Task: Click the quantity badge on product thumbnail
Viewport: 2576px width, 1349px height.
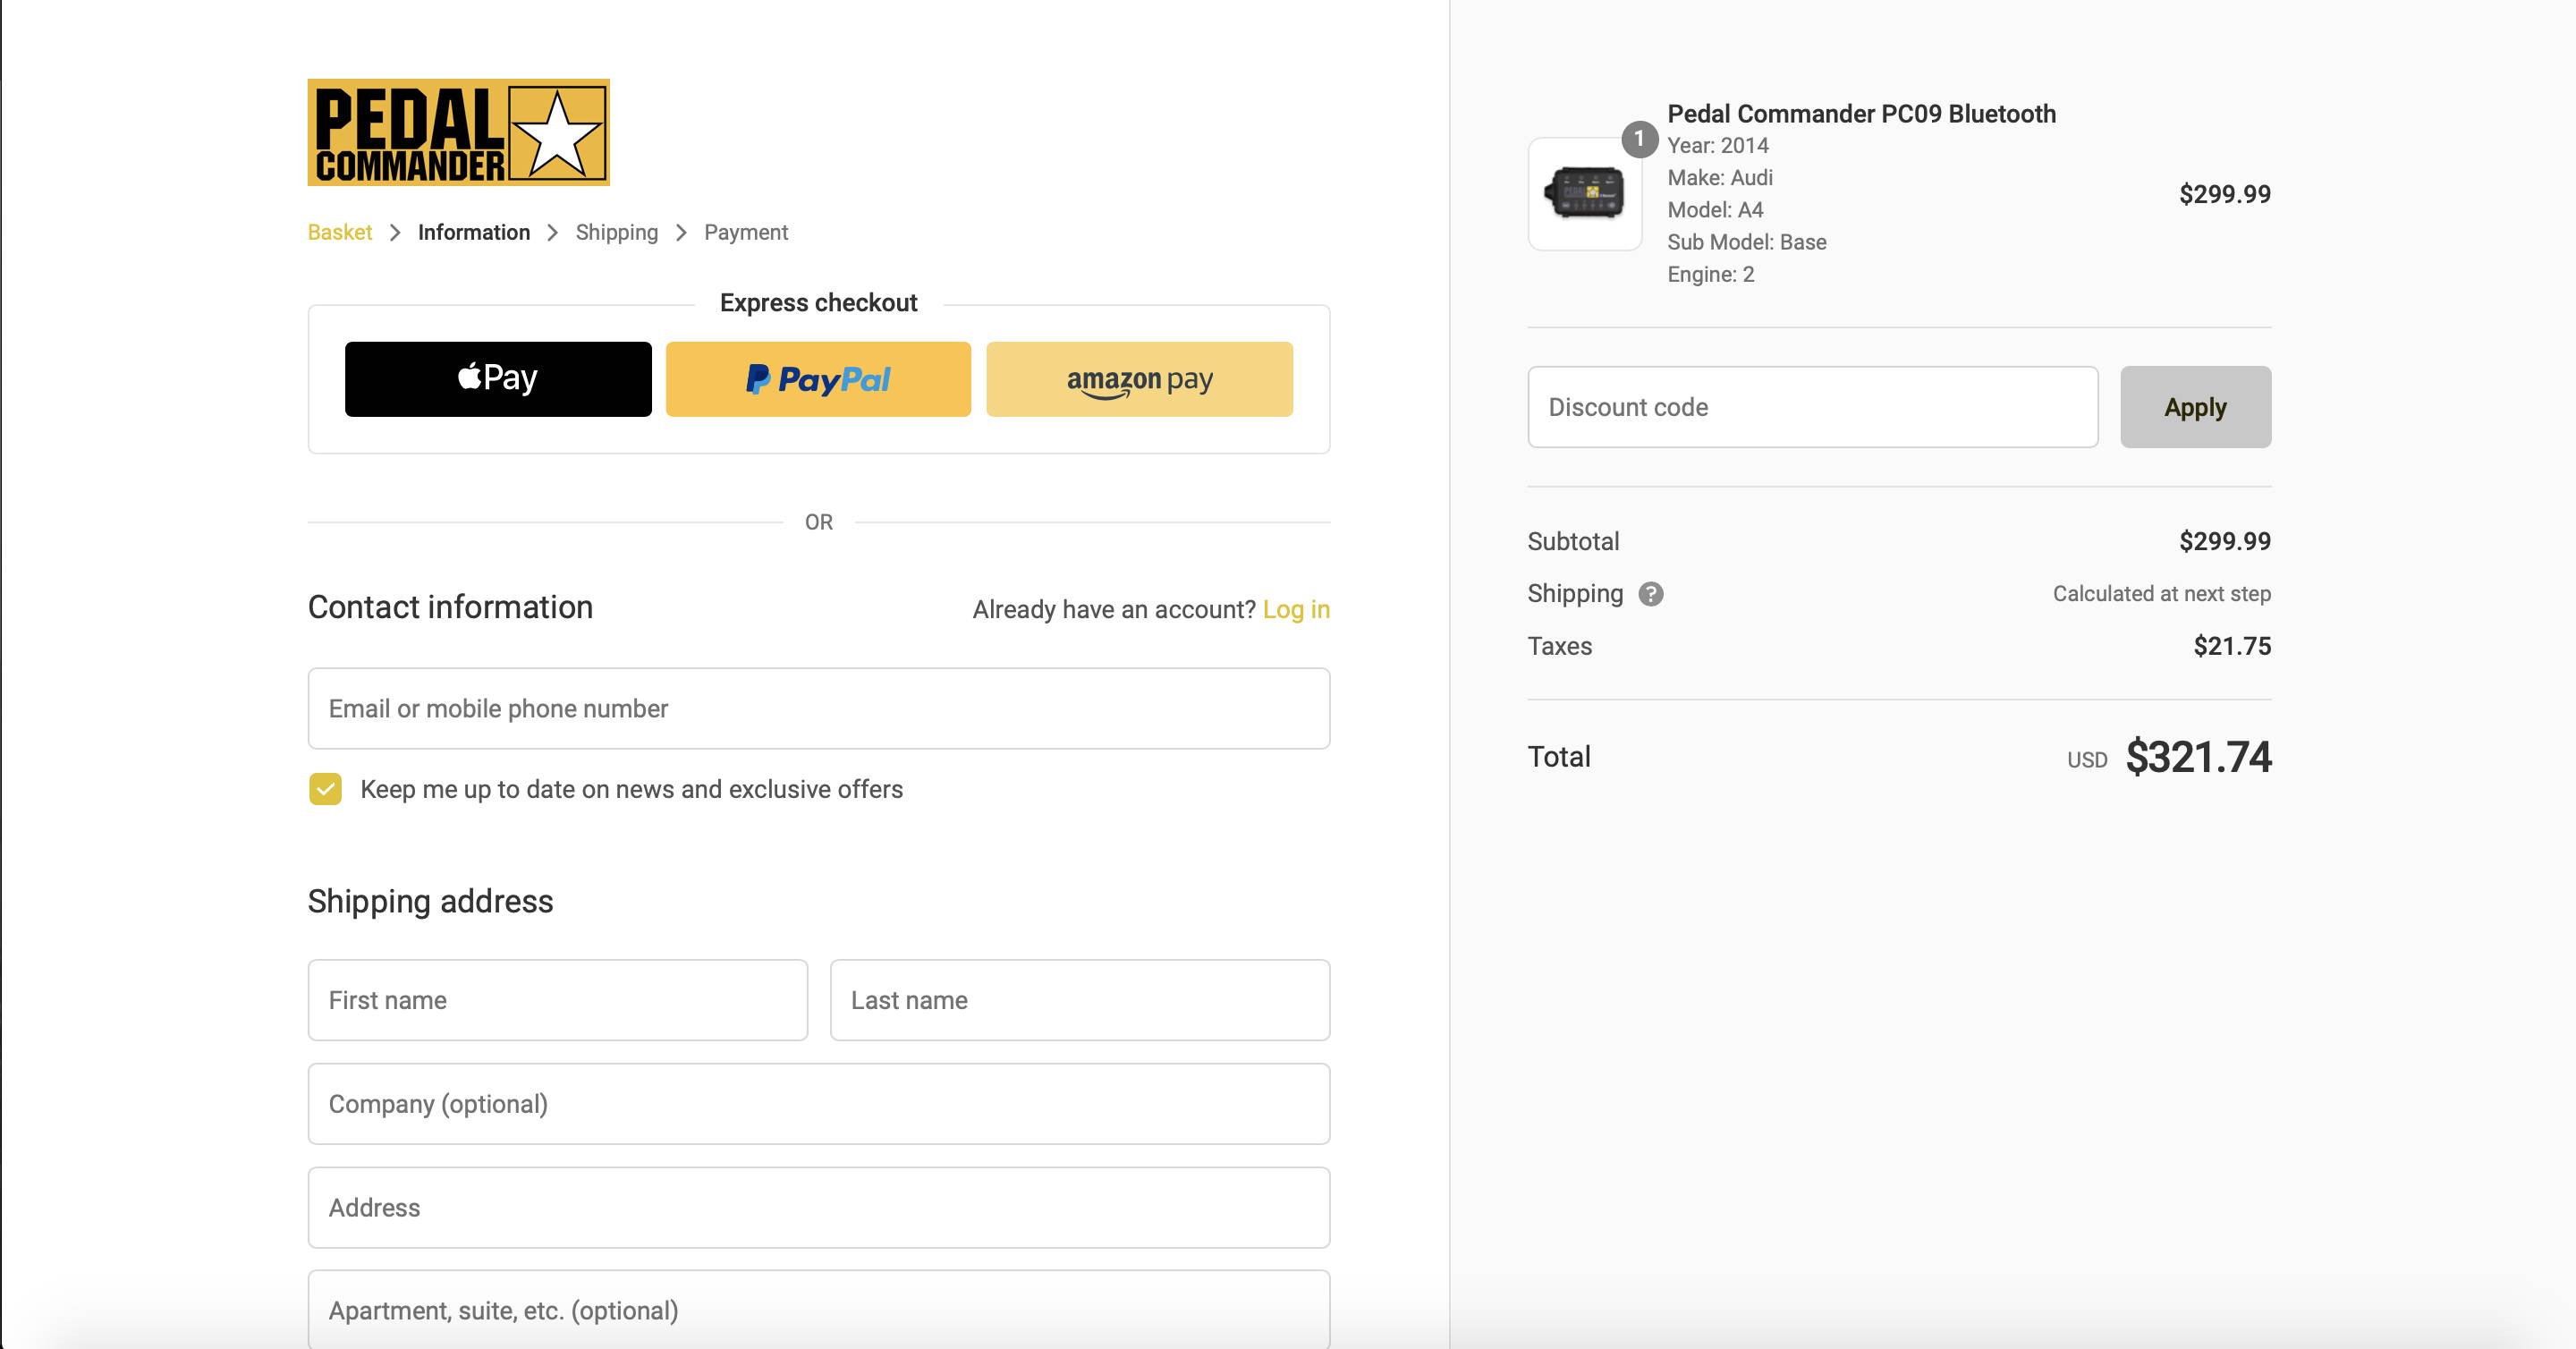Action: pyautogui.click(x=1639, y=139)
